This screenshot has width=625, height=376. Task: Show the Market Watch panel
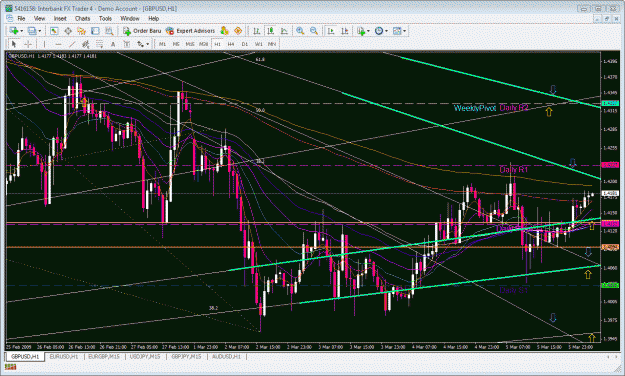click(54, 31)
